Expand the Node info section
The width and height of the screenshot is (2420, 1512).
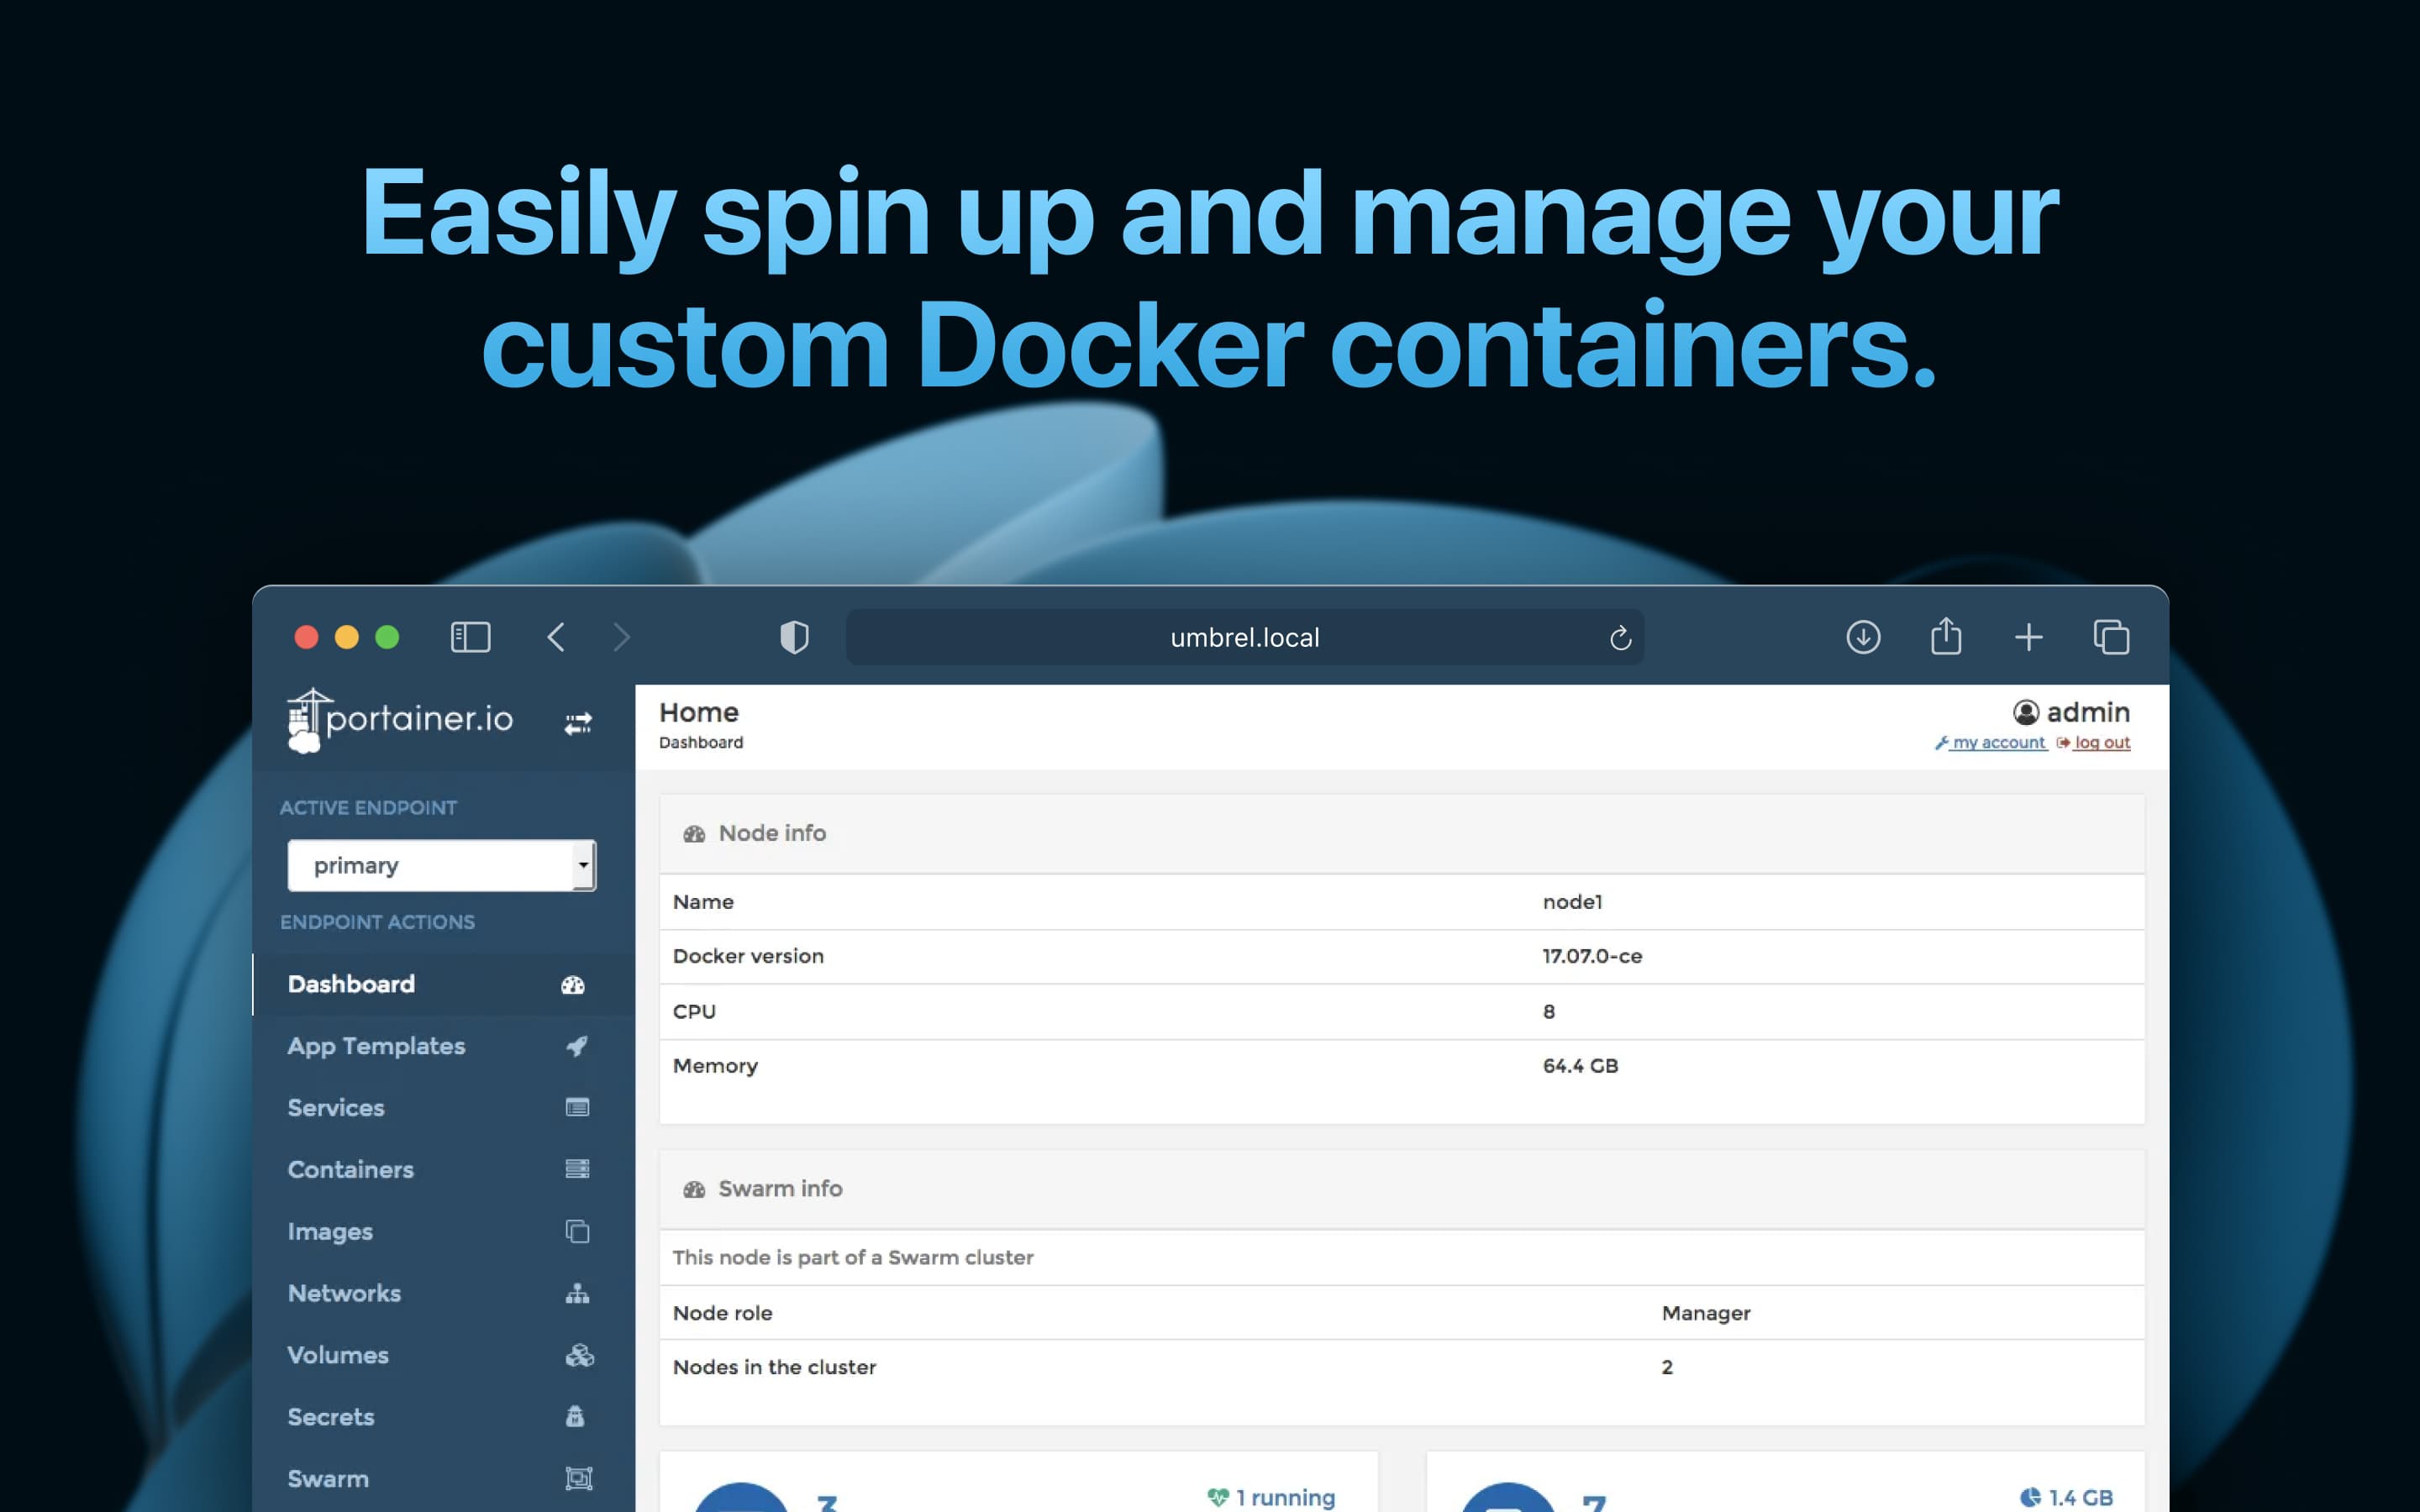774,832
